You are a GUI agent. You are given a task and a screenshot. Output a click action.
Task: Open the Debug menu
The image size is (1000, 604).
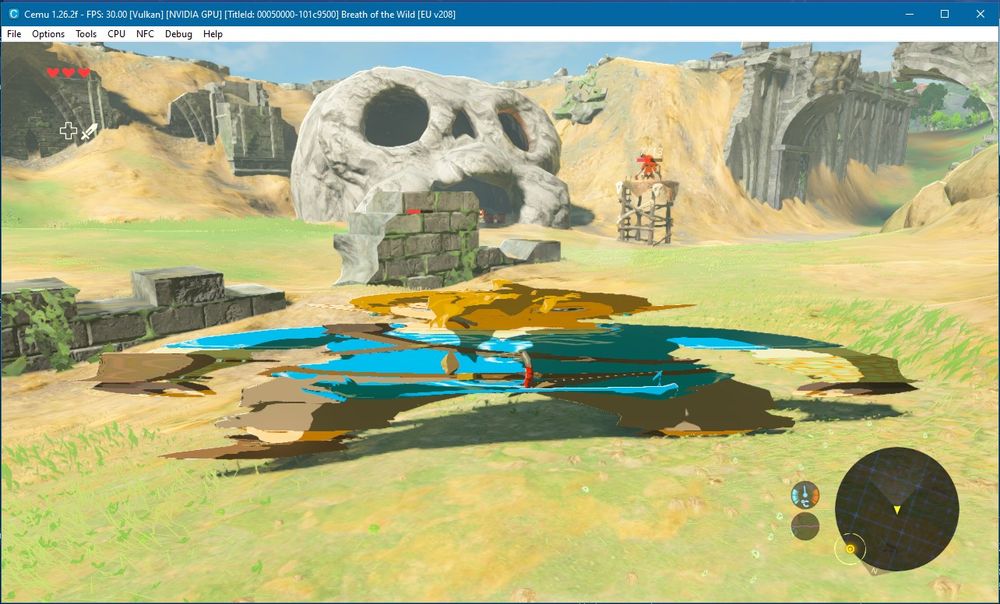coord(179,34)
